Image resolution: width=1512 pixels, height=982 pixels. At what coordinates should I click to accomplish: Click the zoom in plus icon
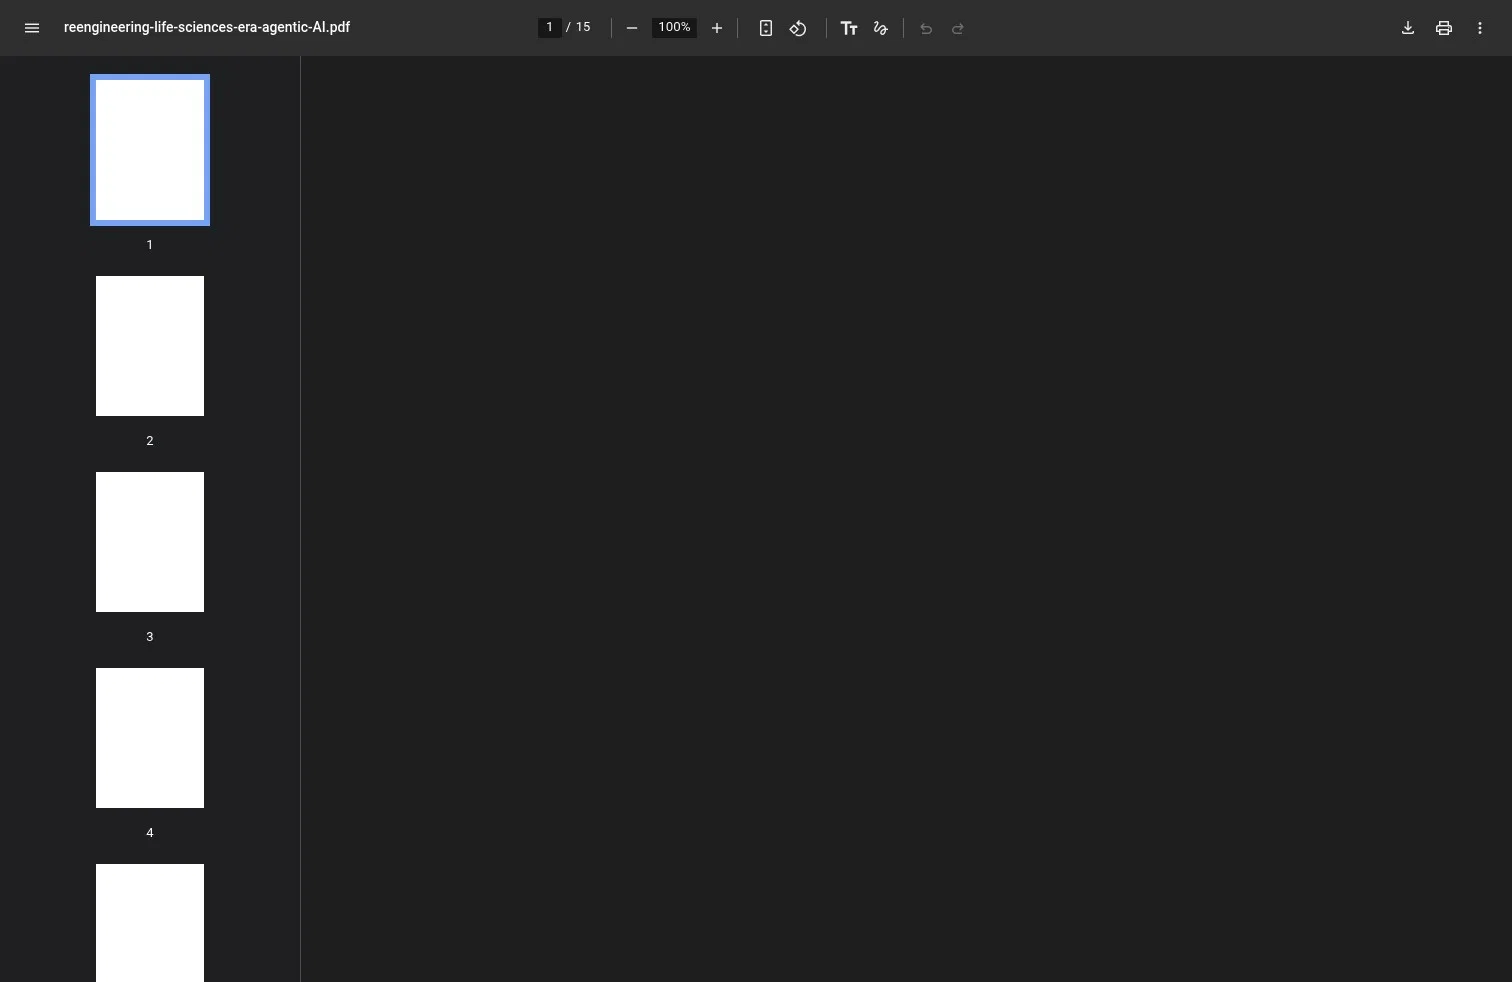coord(717,28)
